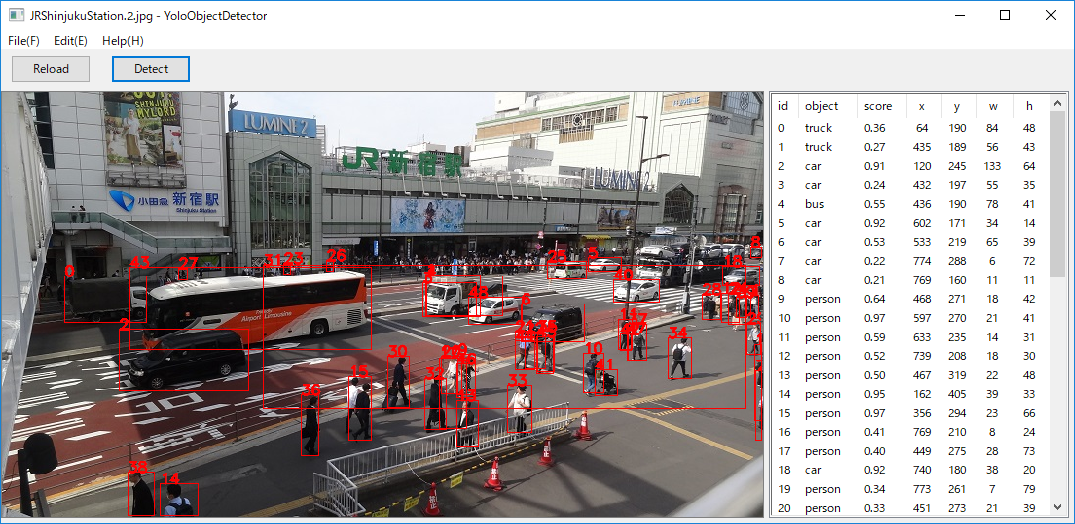Select row id 9 person score 0.64
This screenshot has height=524, width=1075.
tap(911, 299)
